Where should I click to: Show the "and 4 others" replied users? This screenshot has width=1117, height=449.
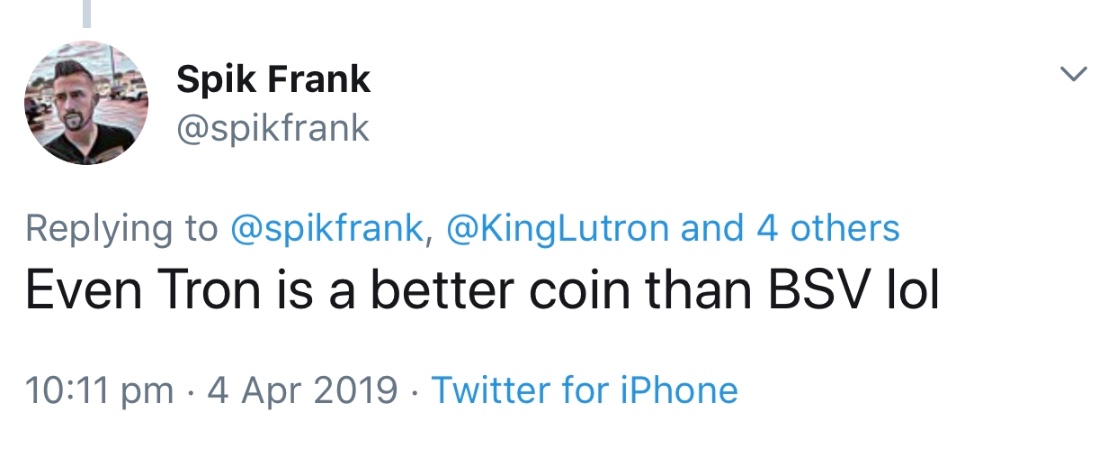790,229
